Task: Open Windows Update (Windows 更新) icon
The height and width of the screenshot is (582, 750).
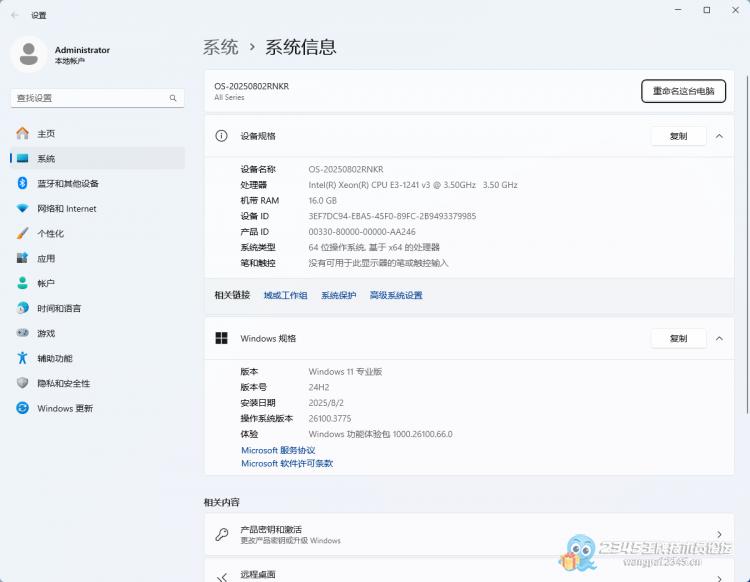Action: tap(22, 408)
